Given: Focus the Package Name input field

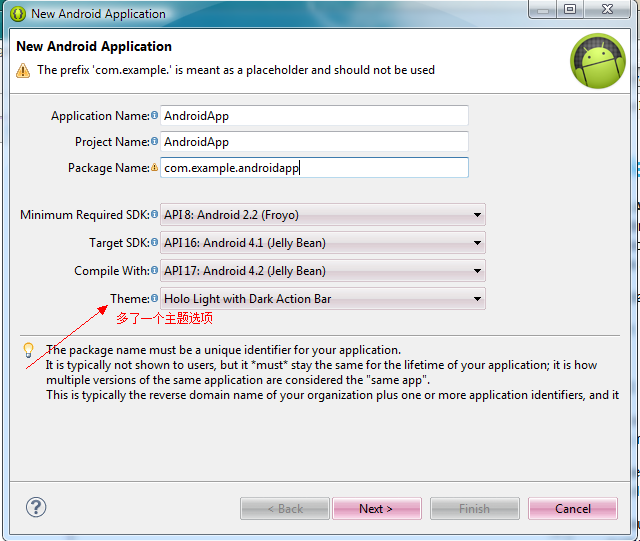Looking at the screenshot, I should [x=314, y=168].
